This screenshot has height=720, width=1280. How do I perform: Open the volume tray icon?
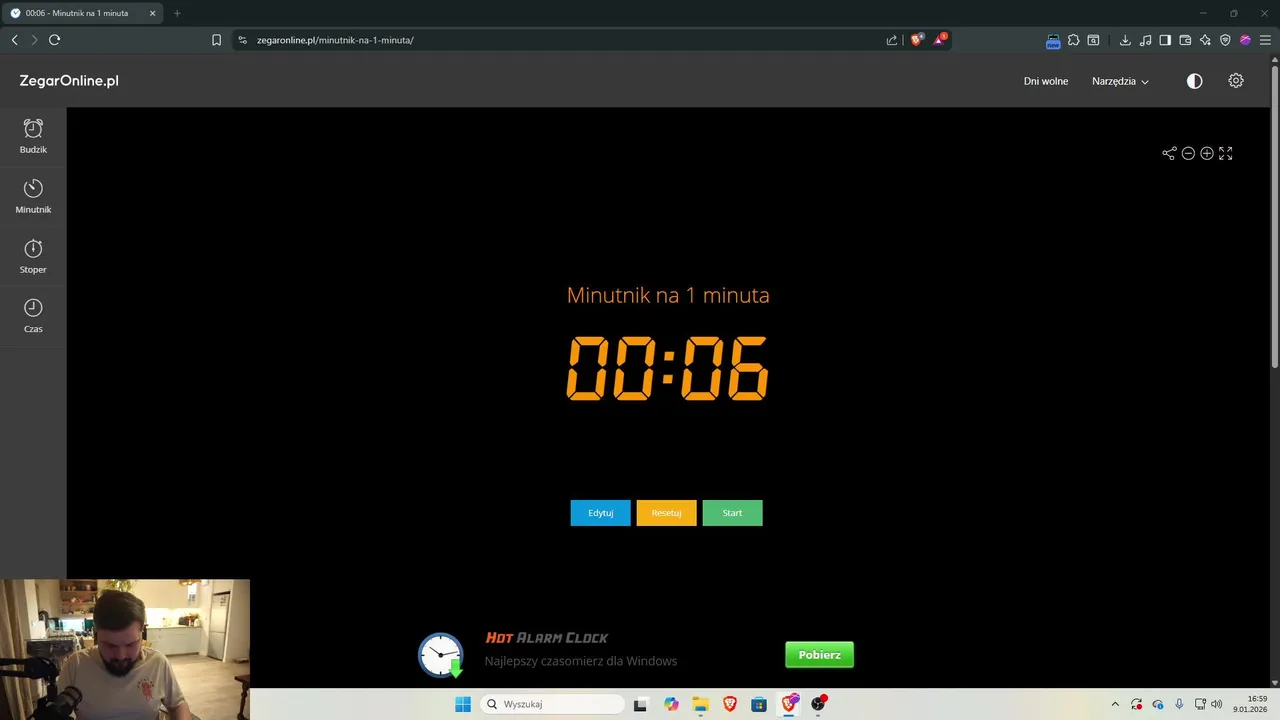[1217, 704]
